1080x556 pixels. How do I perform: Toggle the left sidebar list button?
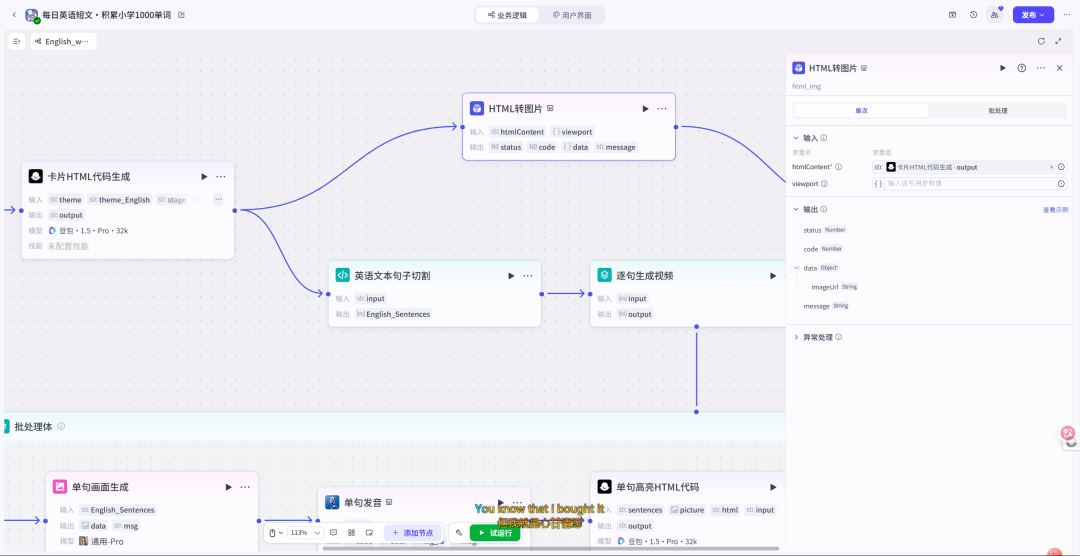pyautogui.click(x=17, y=41)
